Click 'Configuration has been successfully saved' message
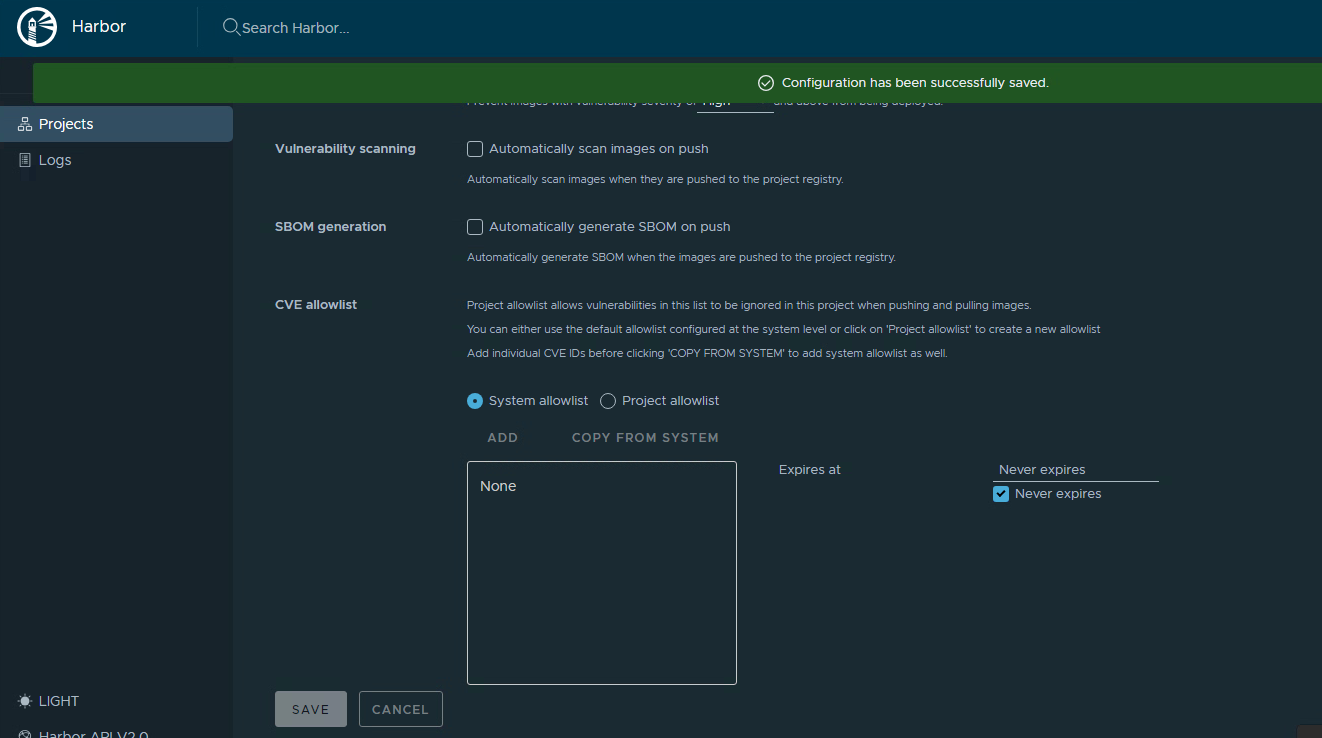The height and width of the screenshot is (738, 1322). [x=915, y=83]
